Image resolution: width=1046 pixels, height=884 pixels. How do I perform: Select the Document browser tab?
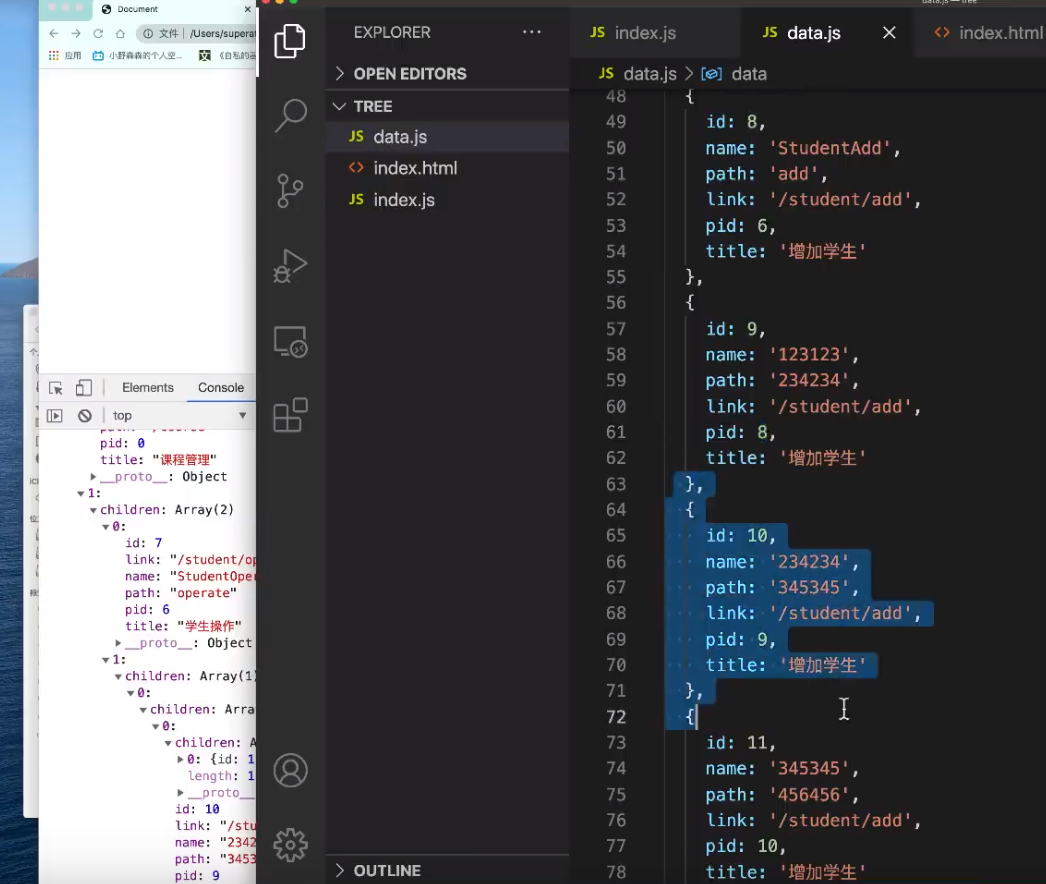pos(137,9)
